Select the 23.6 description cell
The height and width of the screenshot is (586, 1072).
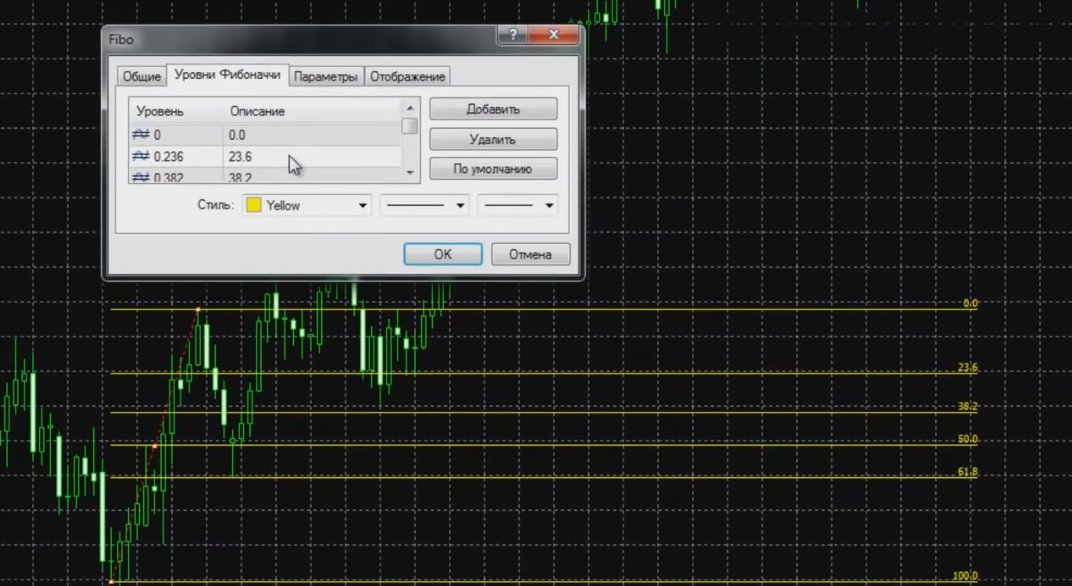point(312,157)
